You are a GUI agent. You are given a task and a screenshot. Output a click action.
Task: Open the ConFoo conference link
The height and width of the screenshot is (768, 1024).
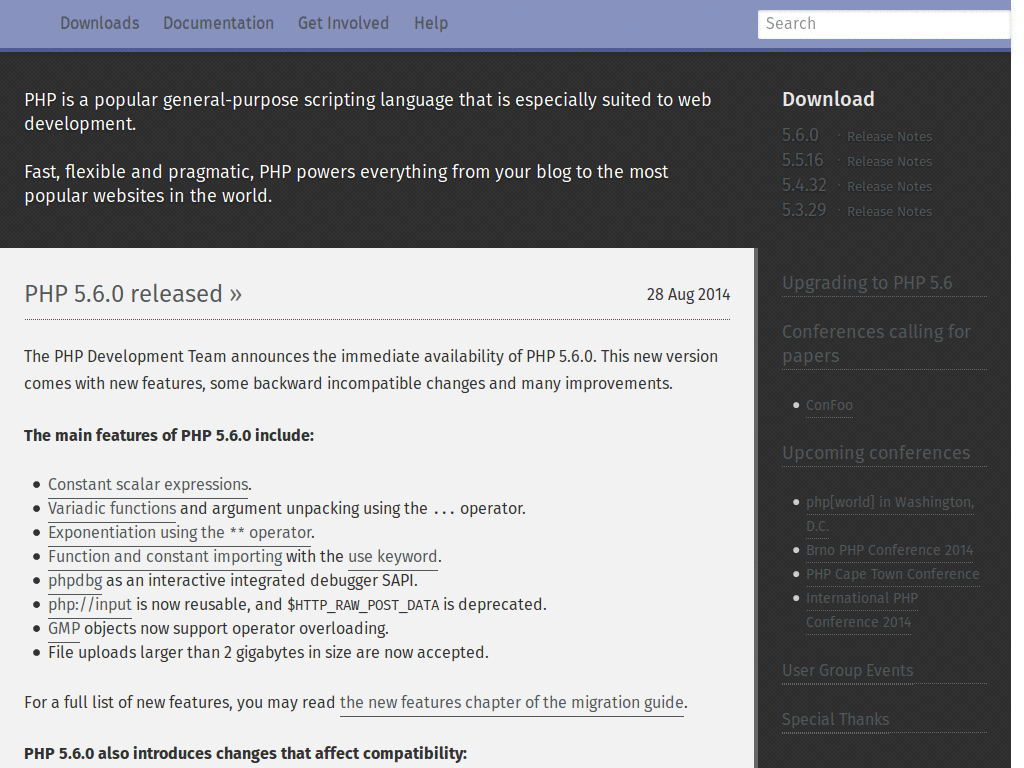click(x=829, y=405)
